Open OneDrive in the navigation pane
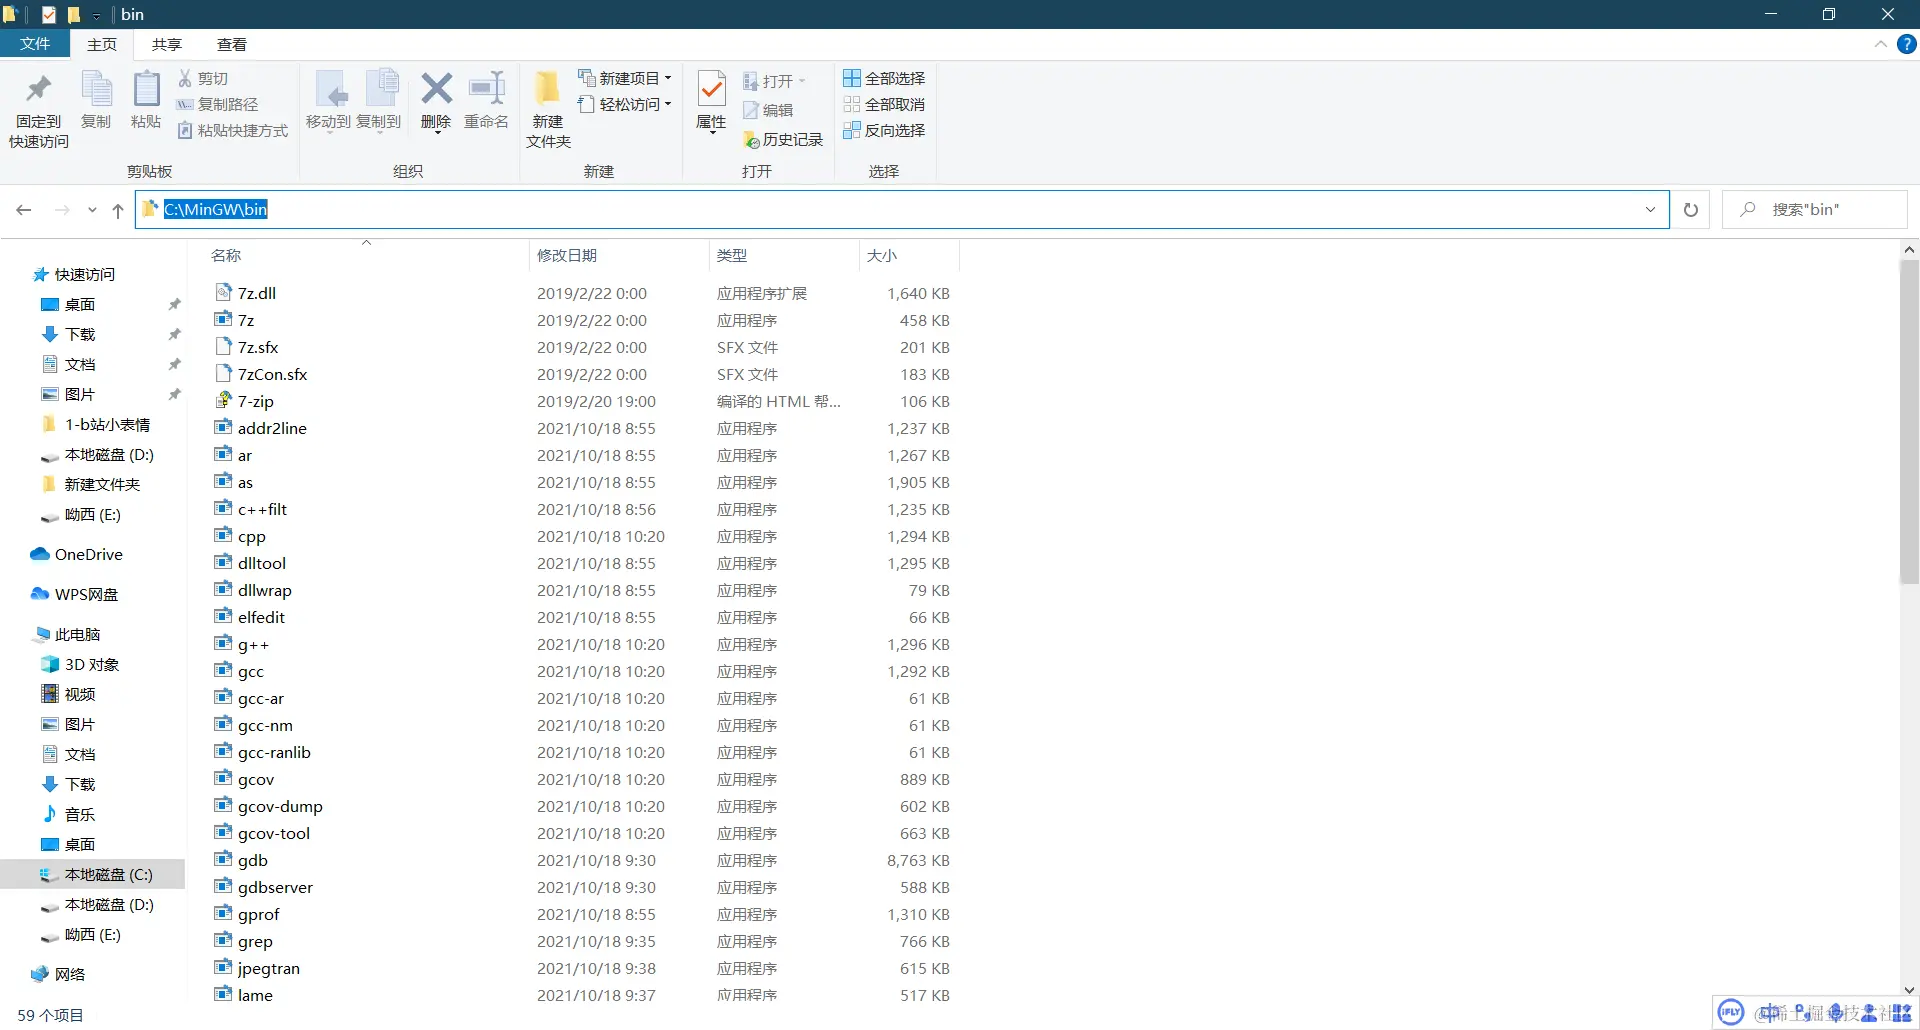This screenshot has width=1920, height=1030. [77, 554]
